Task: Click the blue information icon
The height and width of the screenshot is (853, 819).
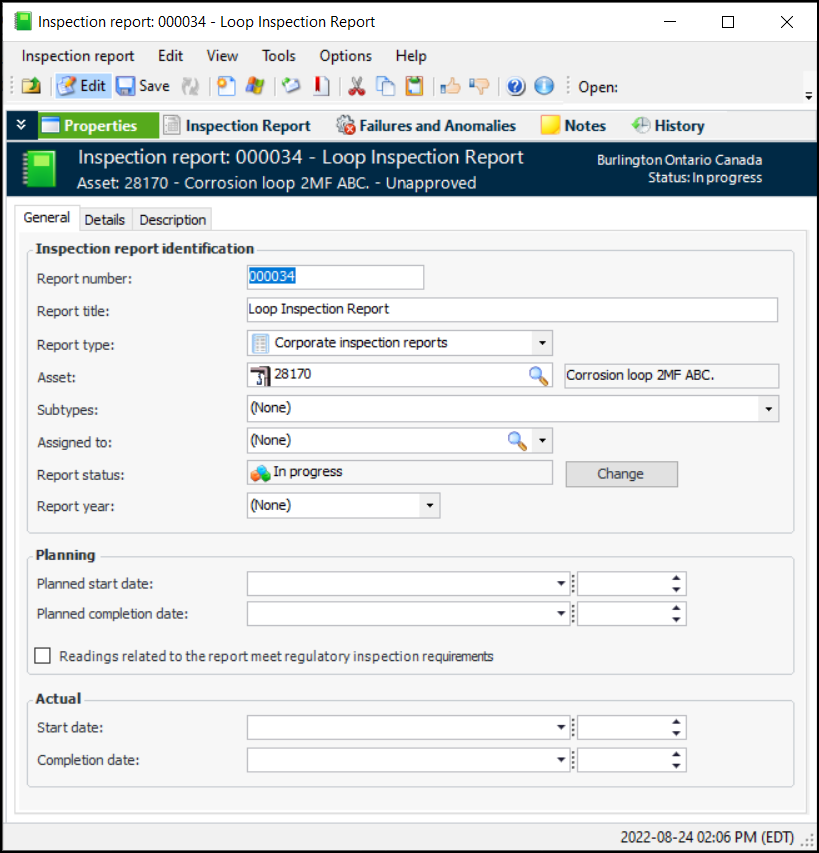Action: point(544,87)
